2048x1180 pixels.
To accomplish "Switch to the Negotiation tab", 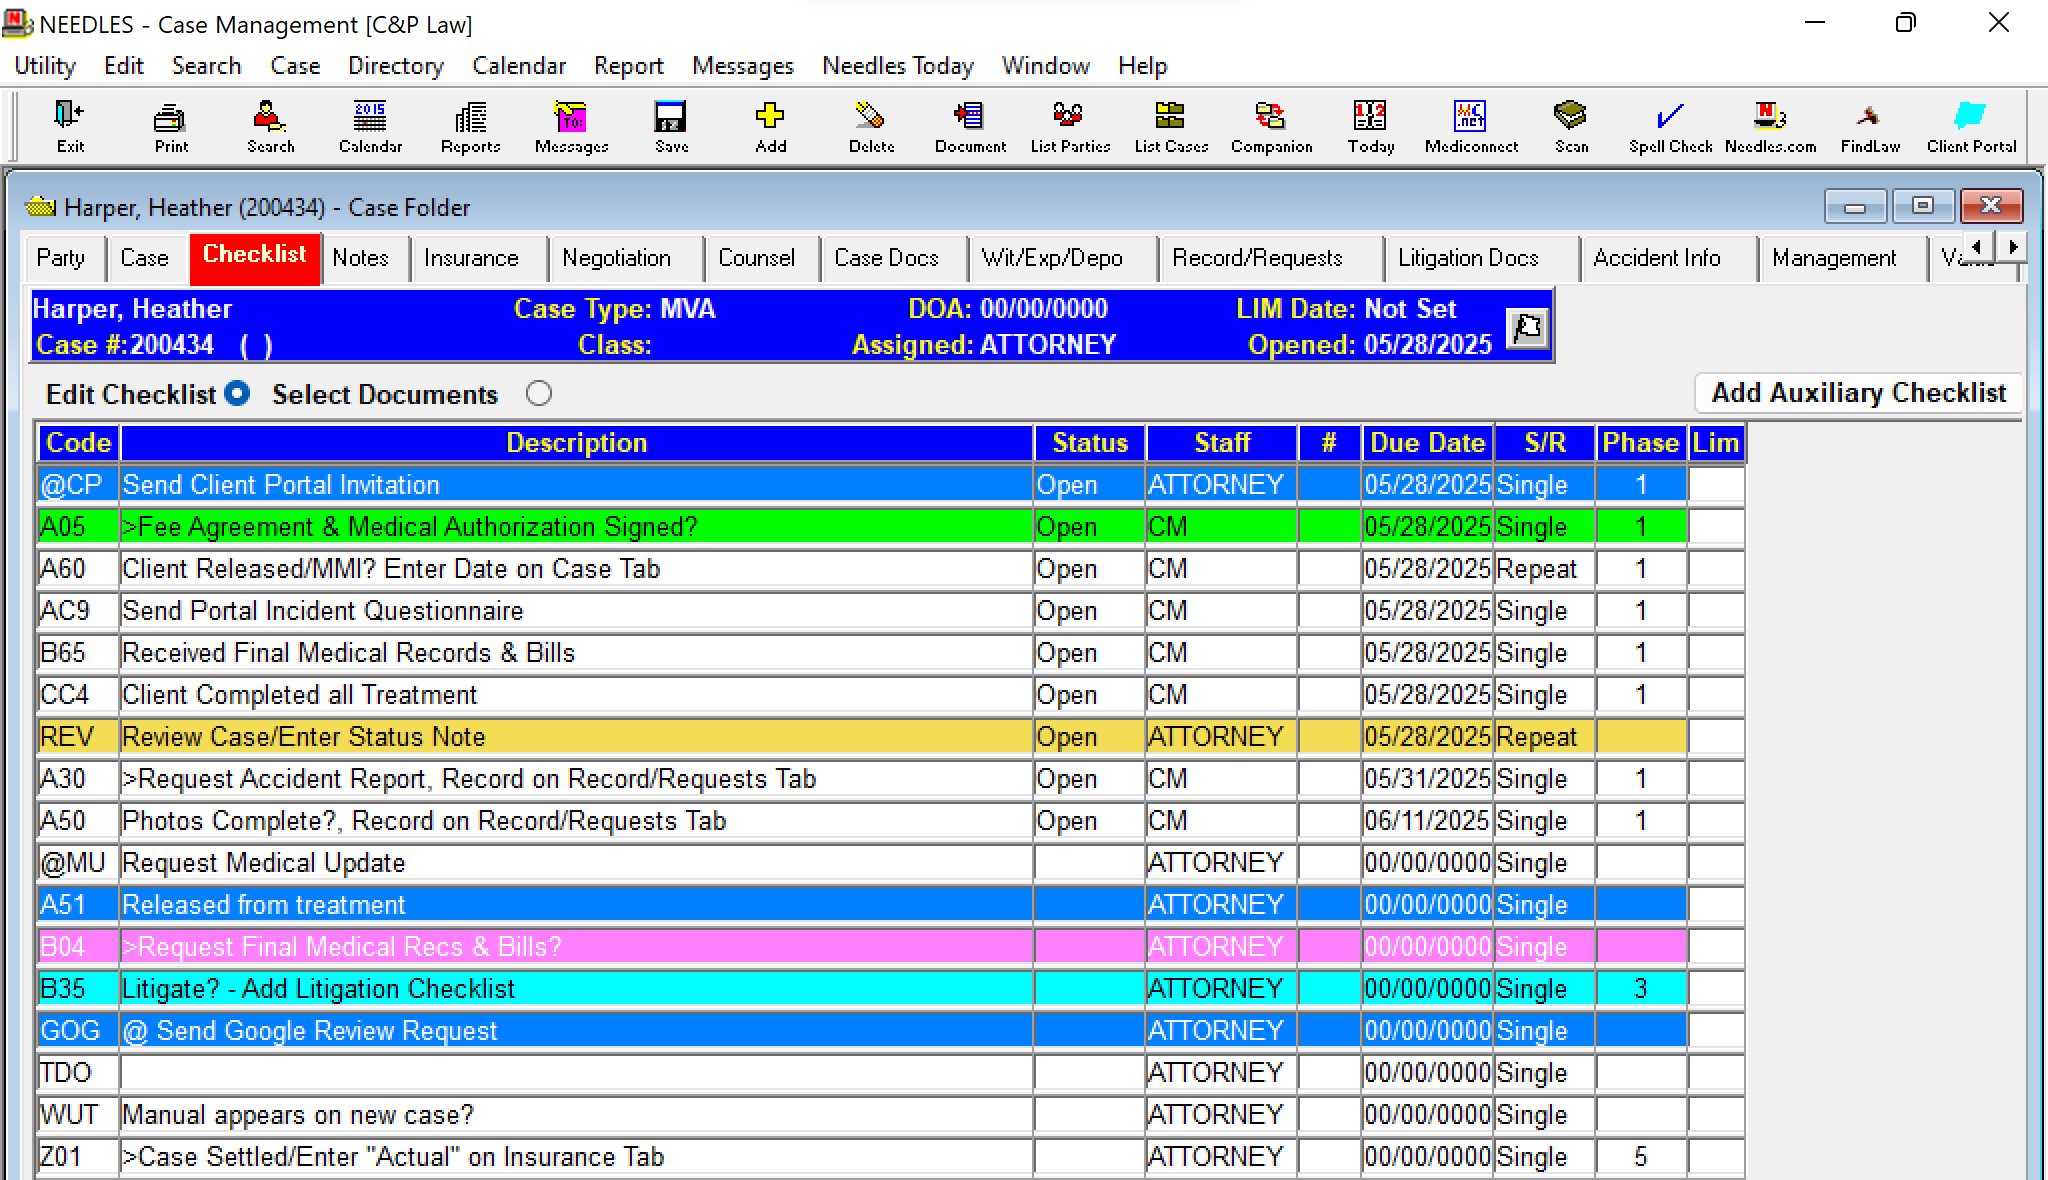I will pyautogui.click(x=616, y=258).
